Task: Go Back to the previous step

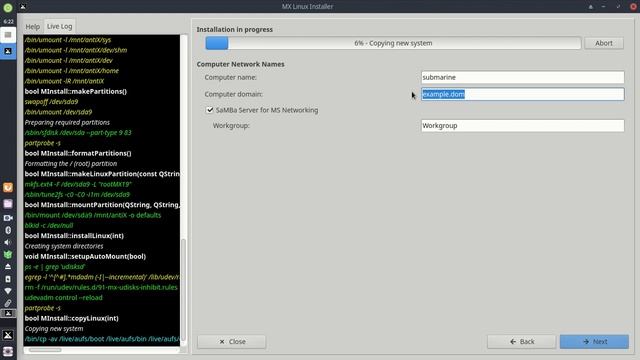Action: point(522,342)
